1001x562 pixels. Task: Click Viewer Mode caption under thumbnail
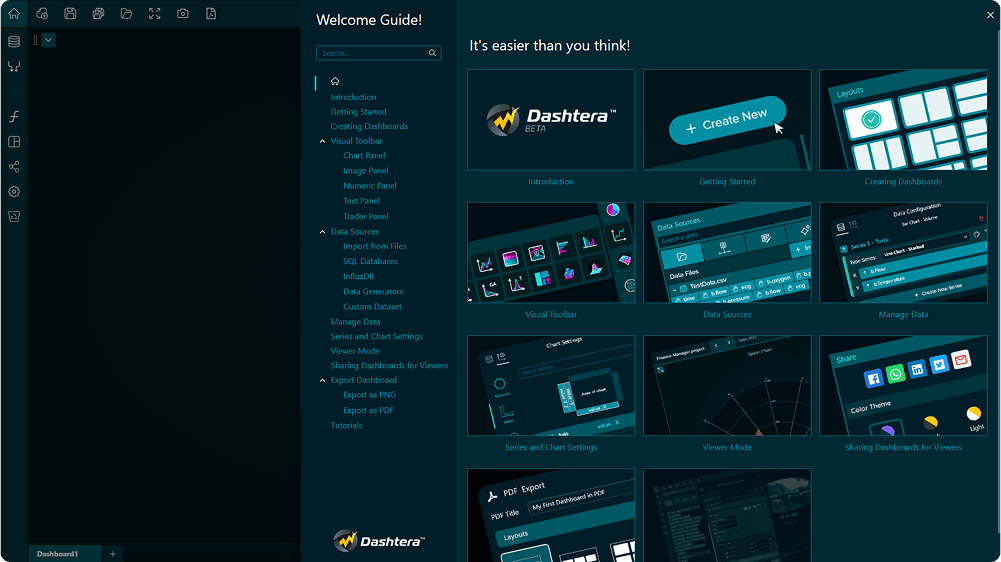click(x=727, y=447)
